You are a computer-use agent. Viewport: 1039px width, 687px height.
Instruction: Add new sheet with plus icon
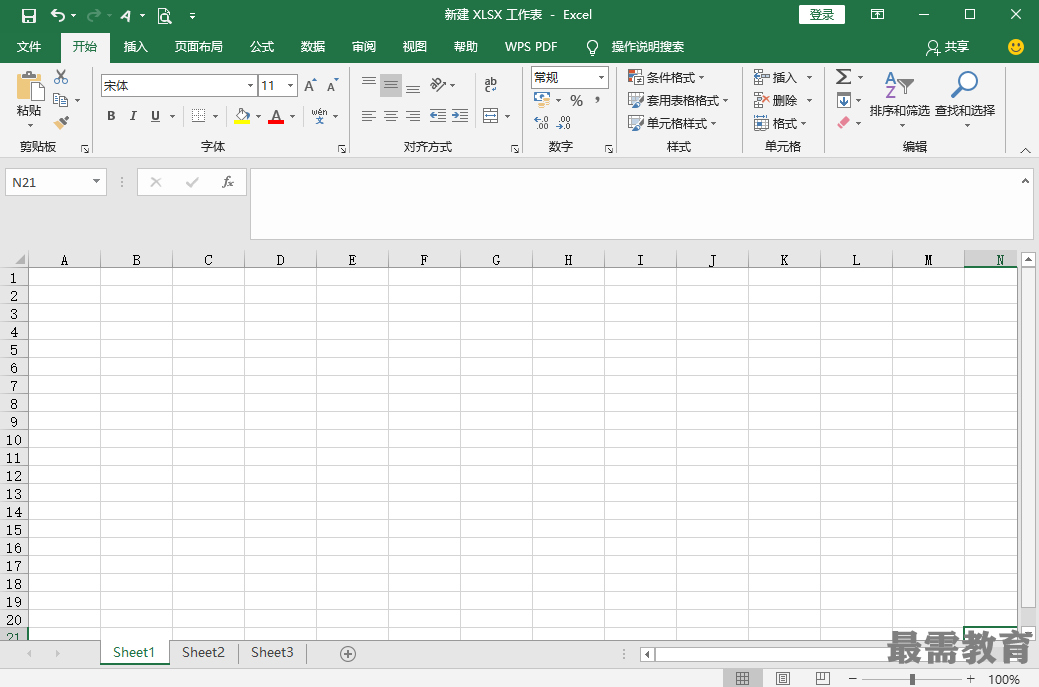click(348, 654)
